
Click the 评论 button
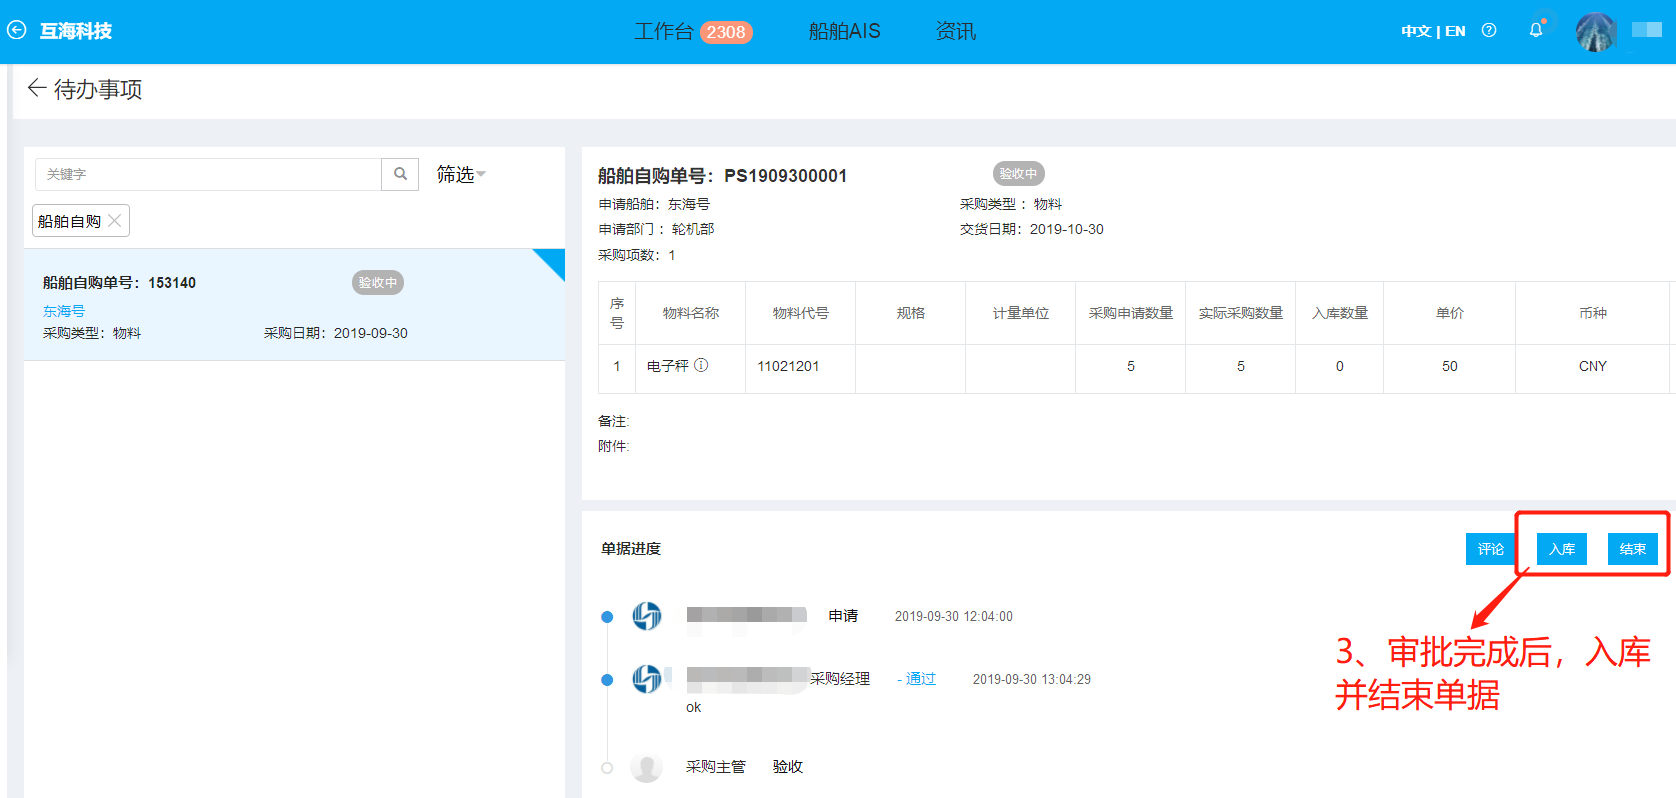[1491, 549]
